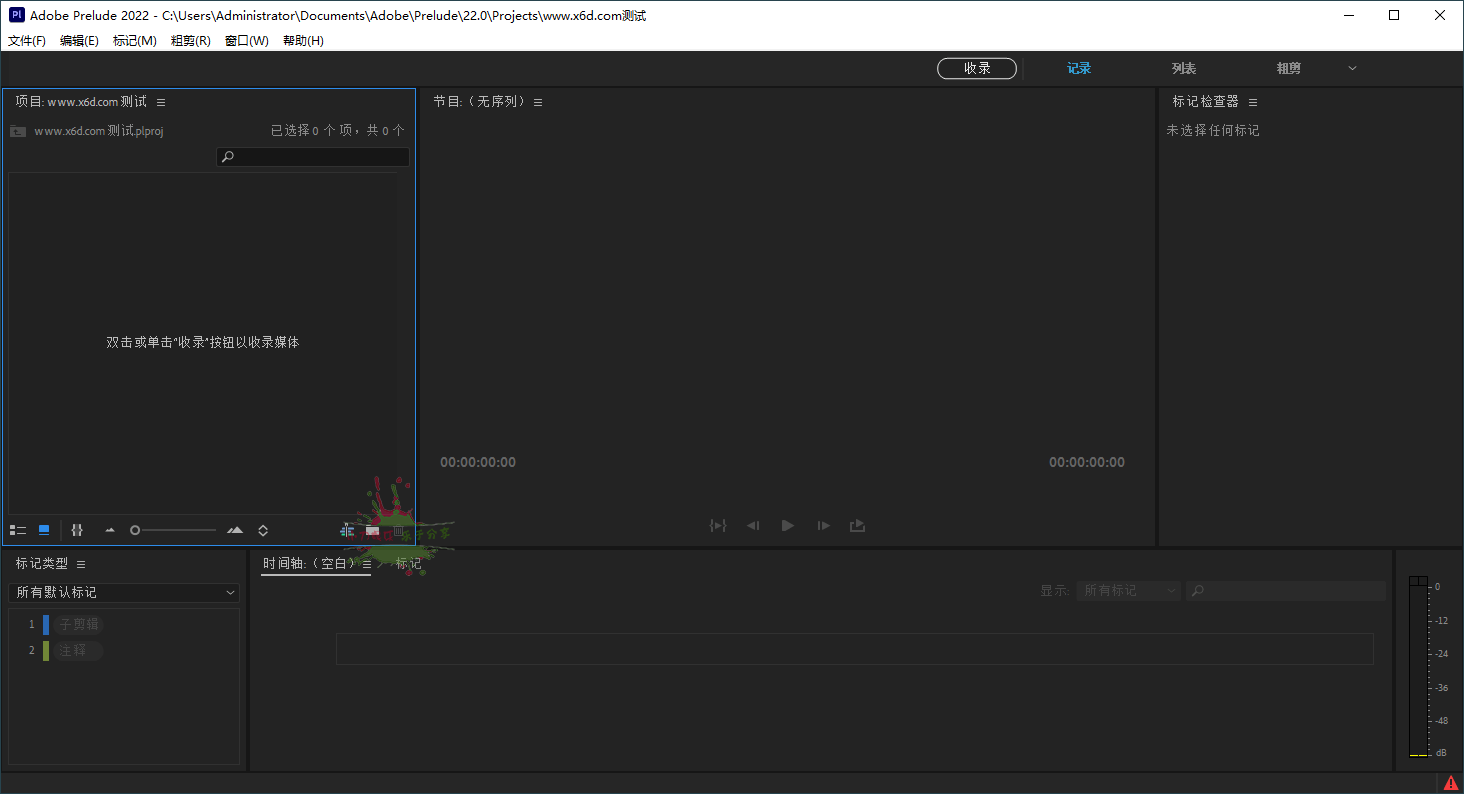Screen dimensions: 1464x794
Task: Open the 文件 menu
Action: pyautogui.click(x=26, y=40)
